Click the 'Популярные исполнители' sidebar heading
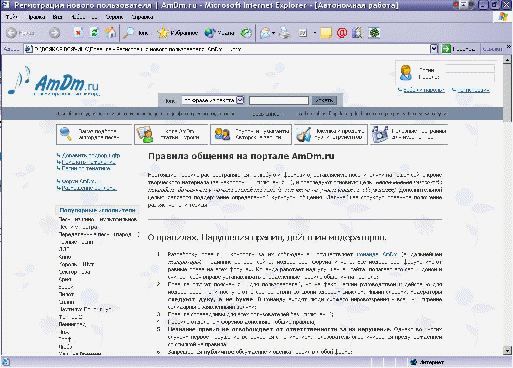Viewport: 513px width, 368px height. [x=97, y=210]
